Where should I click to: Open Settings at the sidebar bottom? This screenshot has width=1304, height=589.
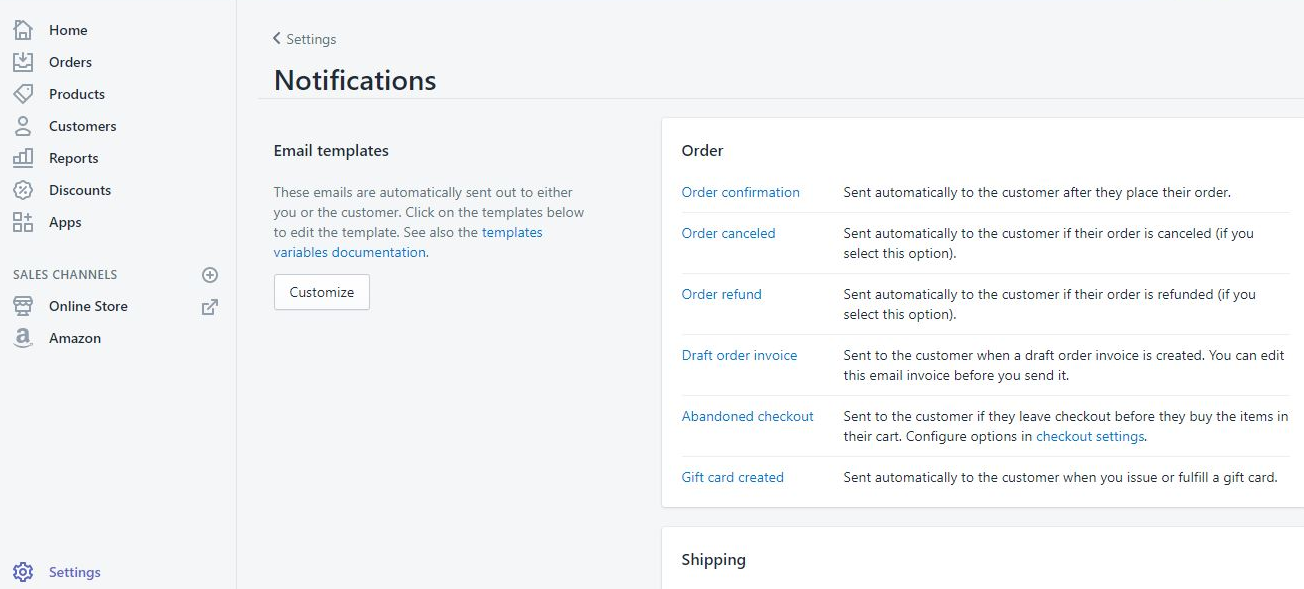tap(75, 572)
